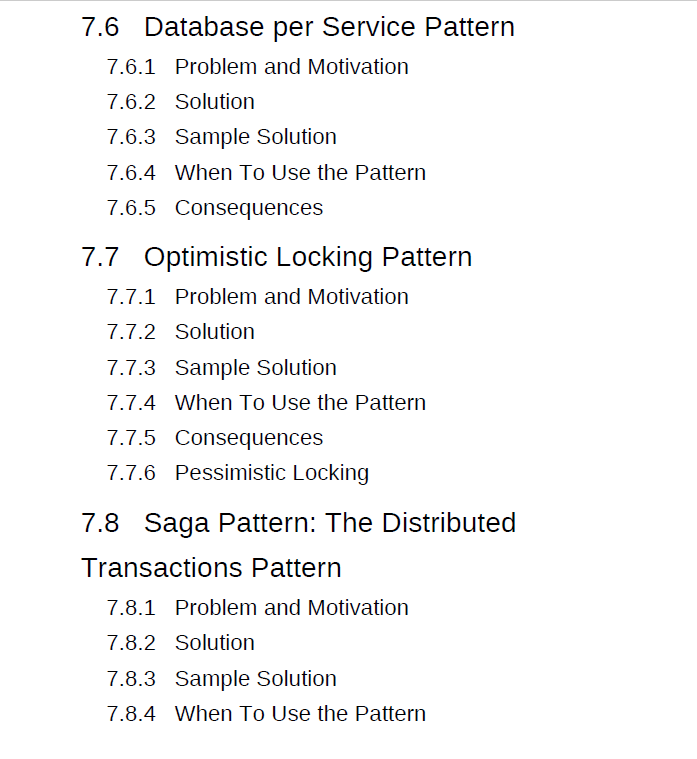Select 7.6.4 When To Use the Pattern
The width and height of the screenshot is (697, 759).
[x=300, y=173]
